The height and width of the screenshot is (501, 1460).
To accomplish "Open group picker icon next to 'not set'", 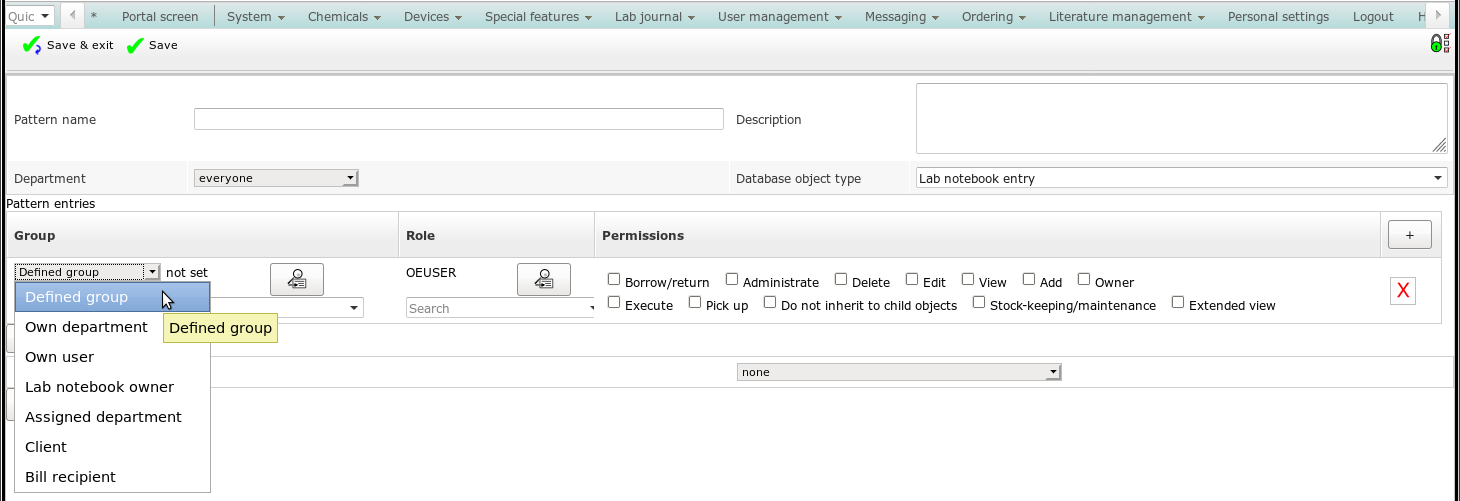I will (297, 280).
